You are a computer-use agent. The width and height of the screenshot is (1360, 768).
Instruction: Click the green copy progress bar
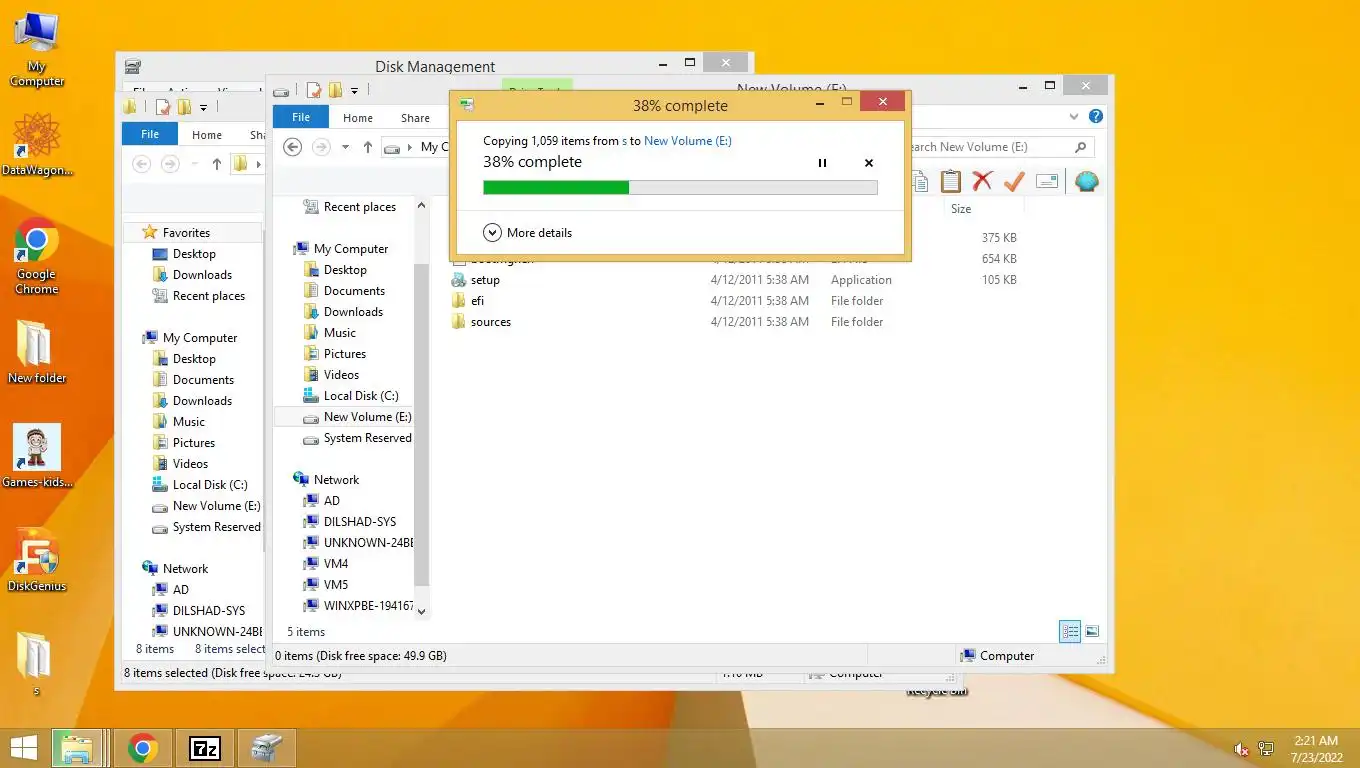click(x=680, y=187)
